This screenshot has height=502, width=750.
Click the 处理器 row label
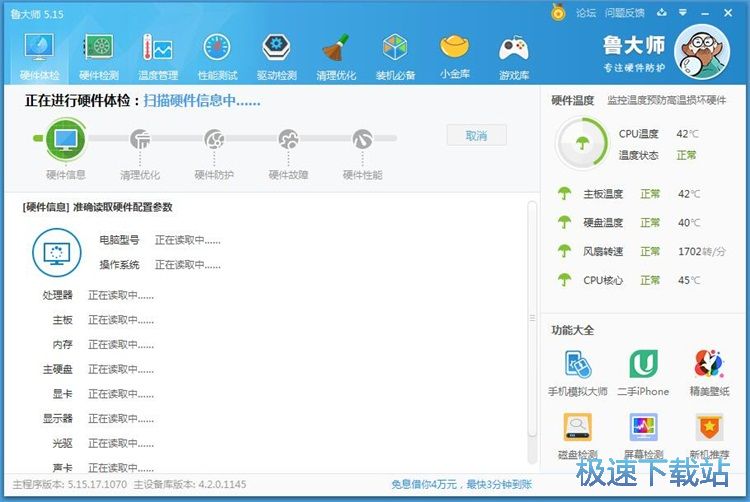(57, 295)
